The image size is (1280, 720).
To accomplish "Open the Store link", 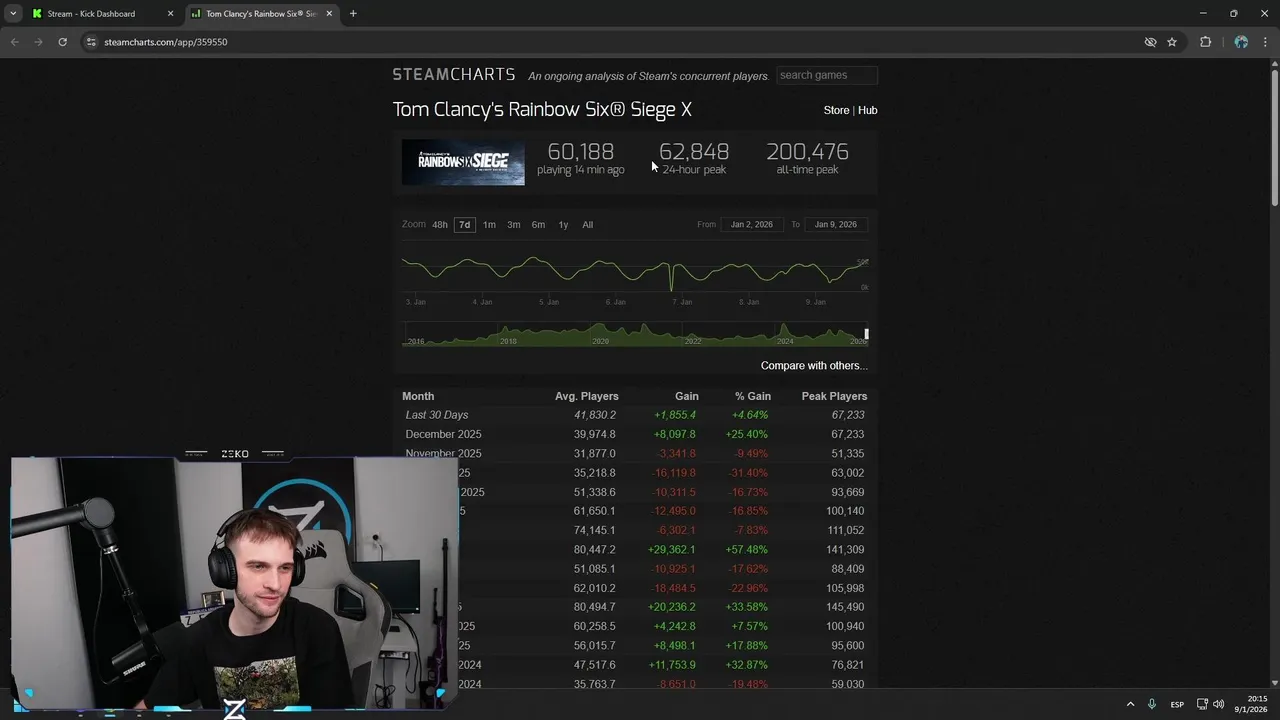I will click(x=836, y=110).
